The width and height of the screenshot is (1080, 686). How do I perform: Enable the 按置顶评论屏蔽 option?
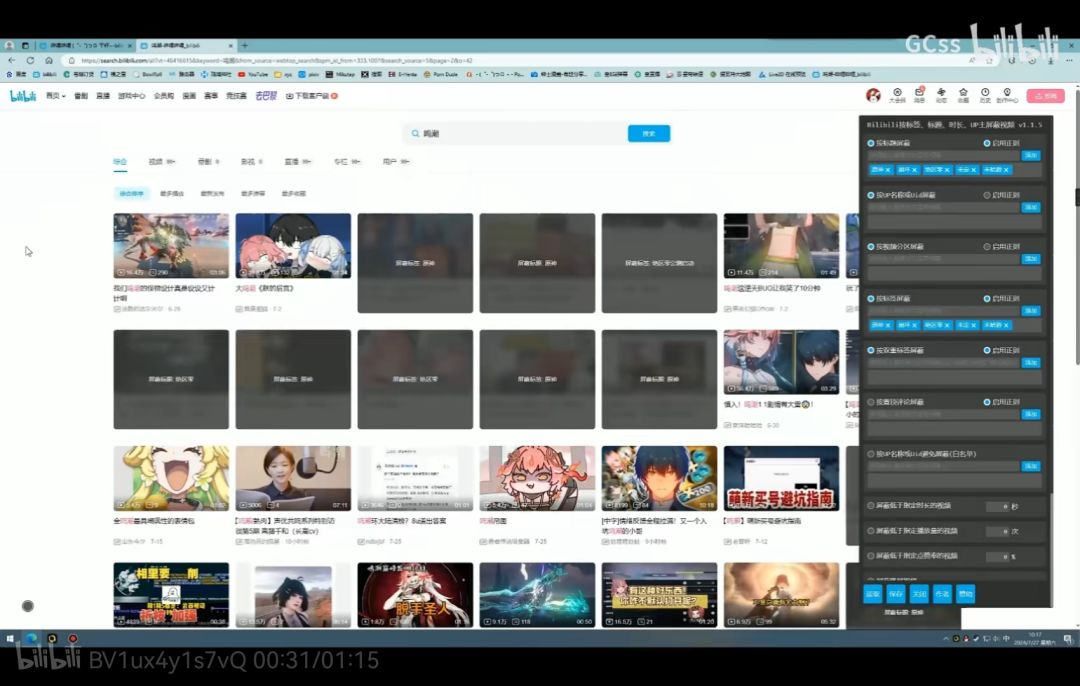click(871, 402)
